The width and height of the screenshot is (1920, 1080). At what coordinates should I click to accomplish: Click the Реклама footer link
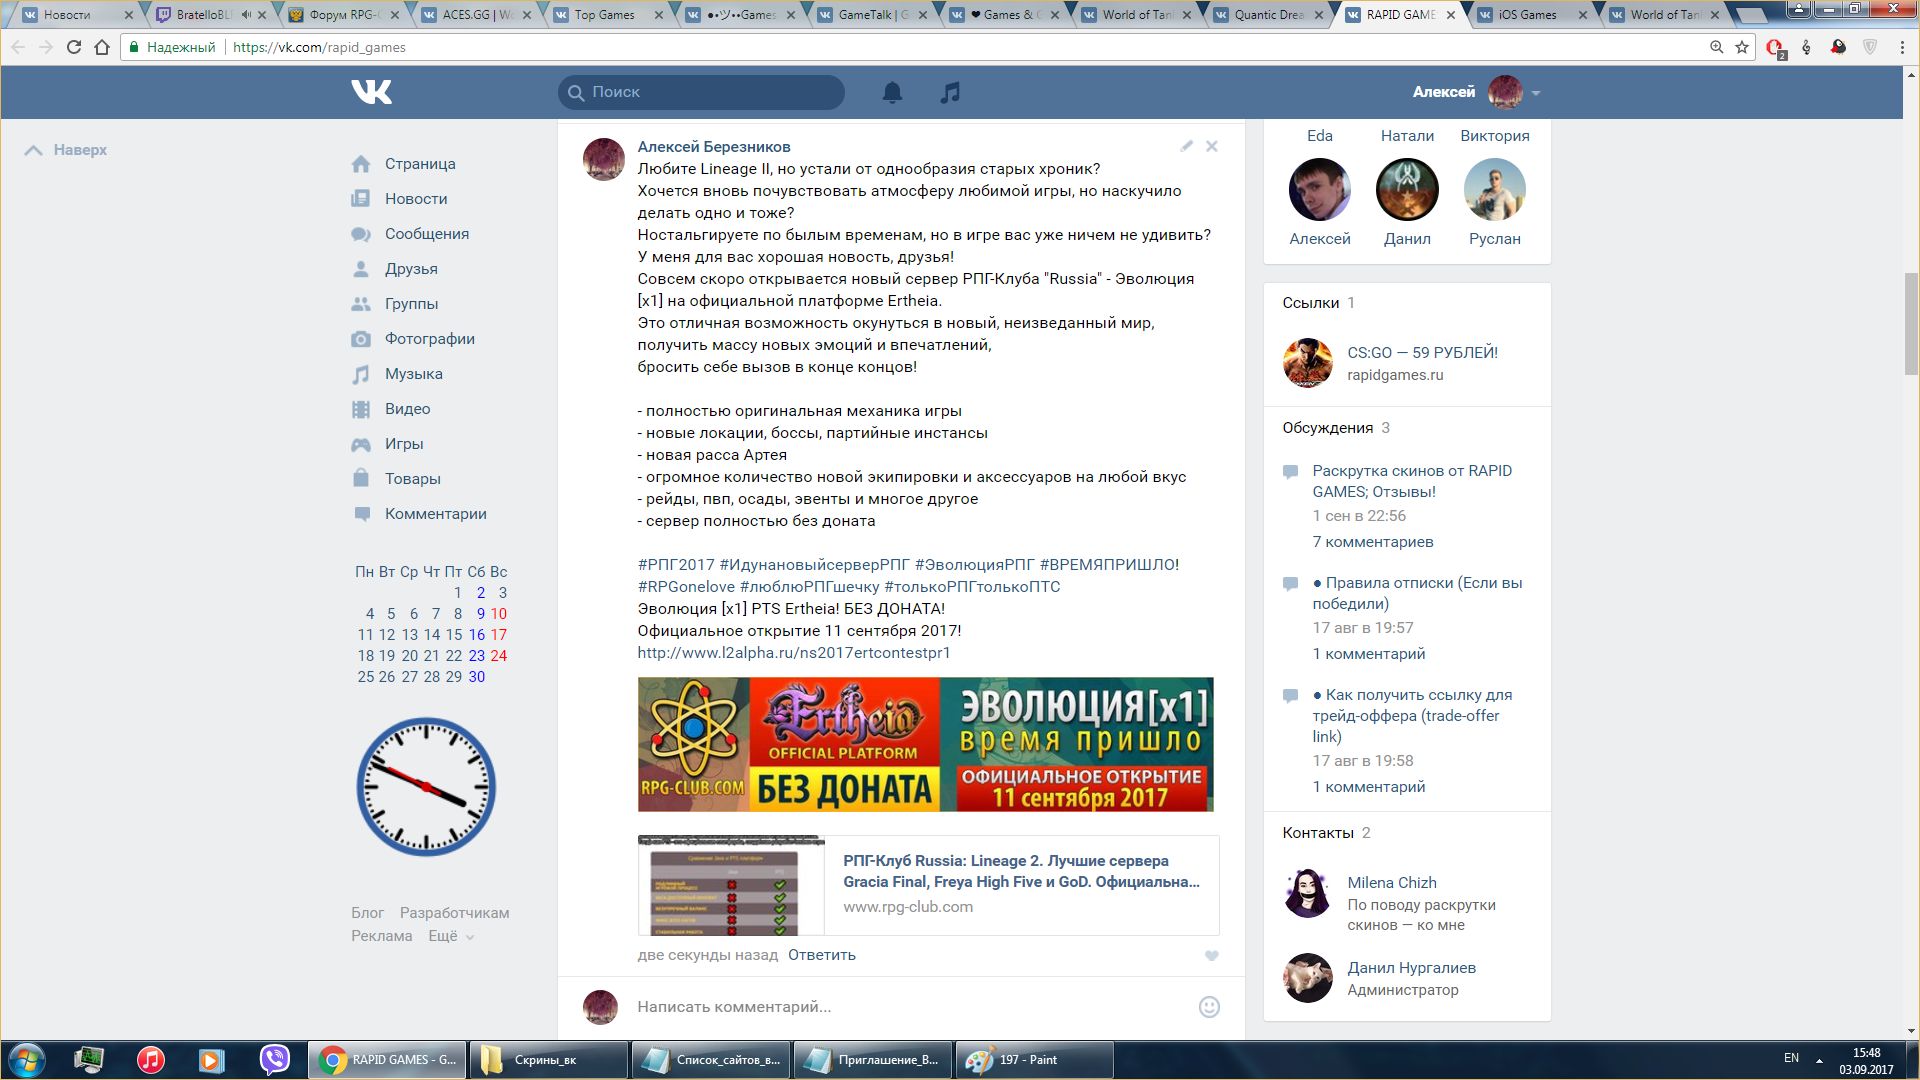[x=381, y=936]
